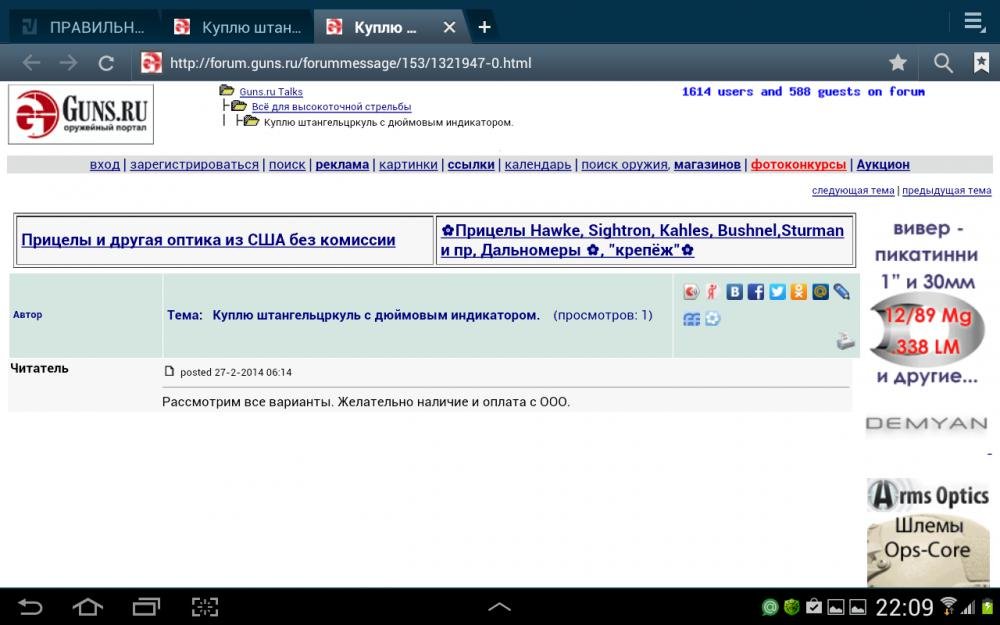The height and width of the screenshot is (625, 1000).
Task: Reload the current forum page
Action: click(106, 62)
